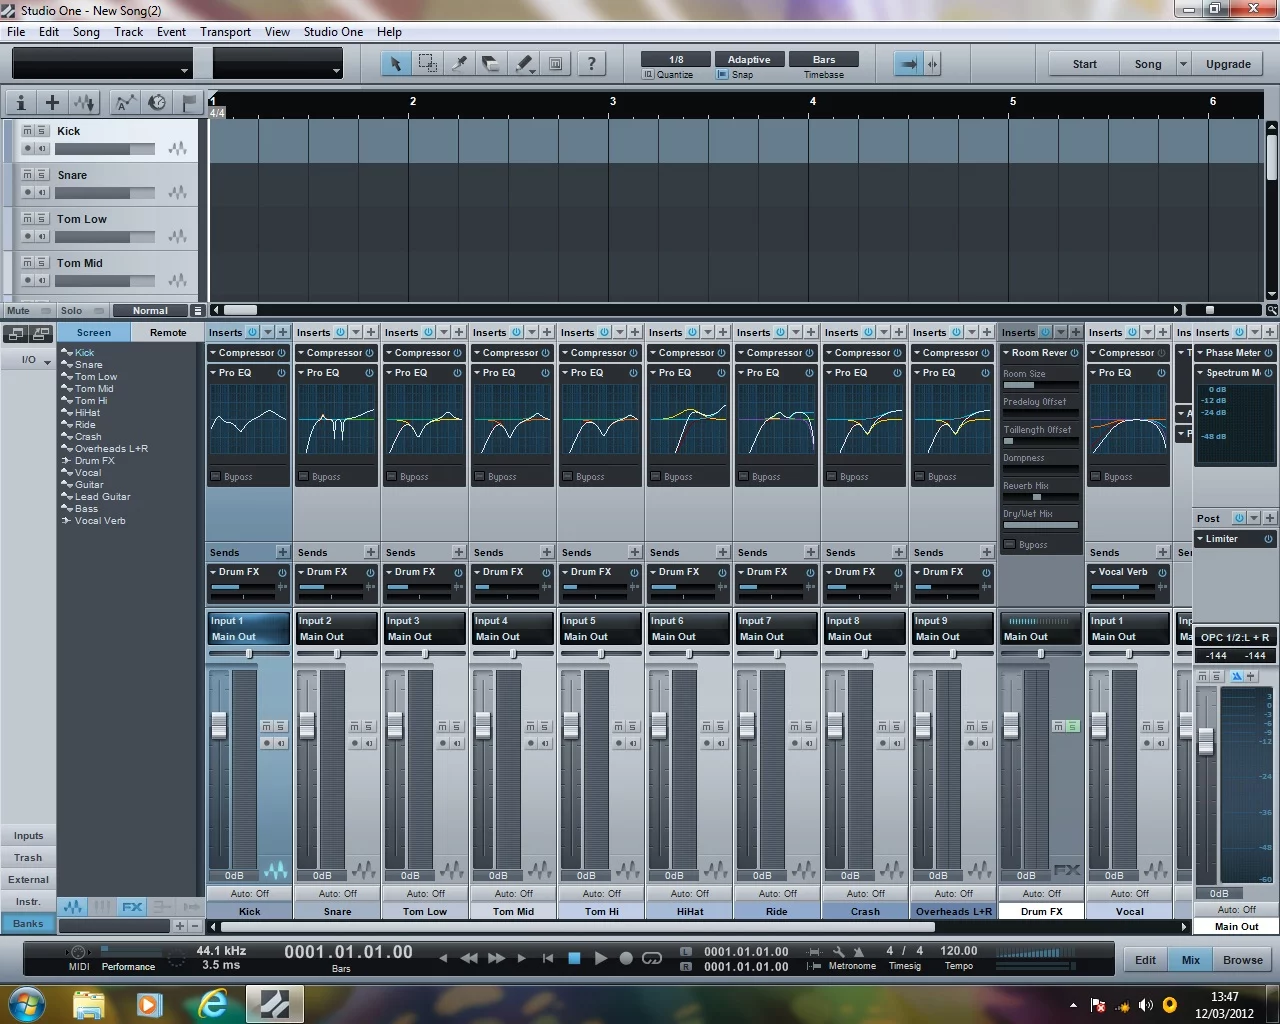Open the 1/8 Quantize dropdown
The width and height of the screenshot is (1280, 1024).
click(x=675, y=59)
